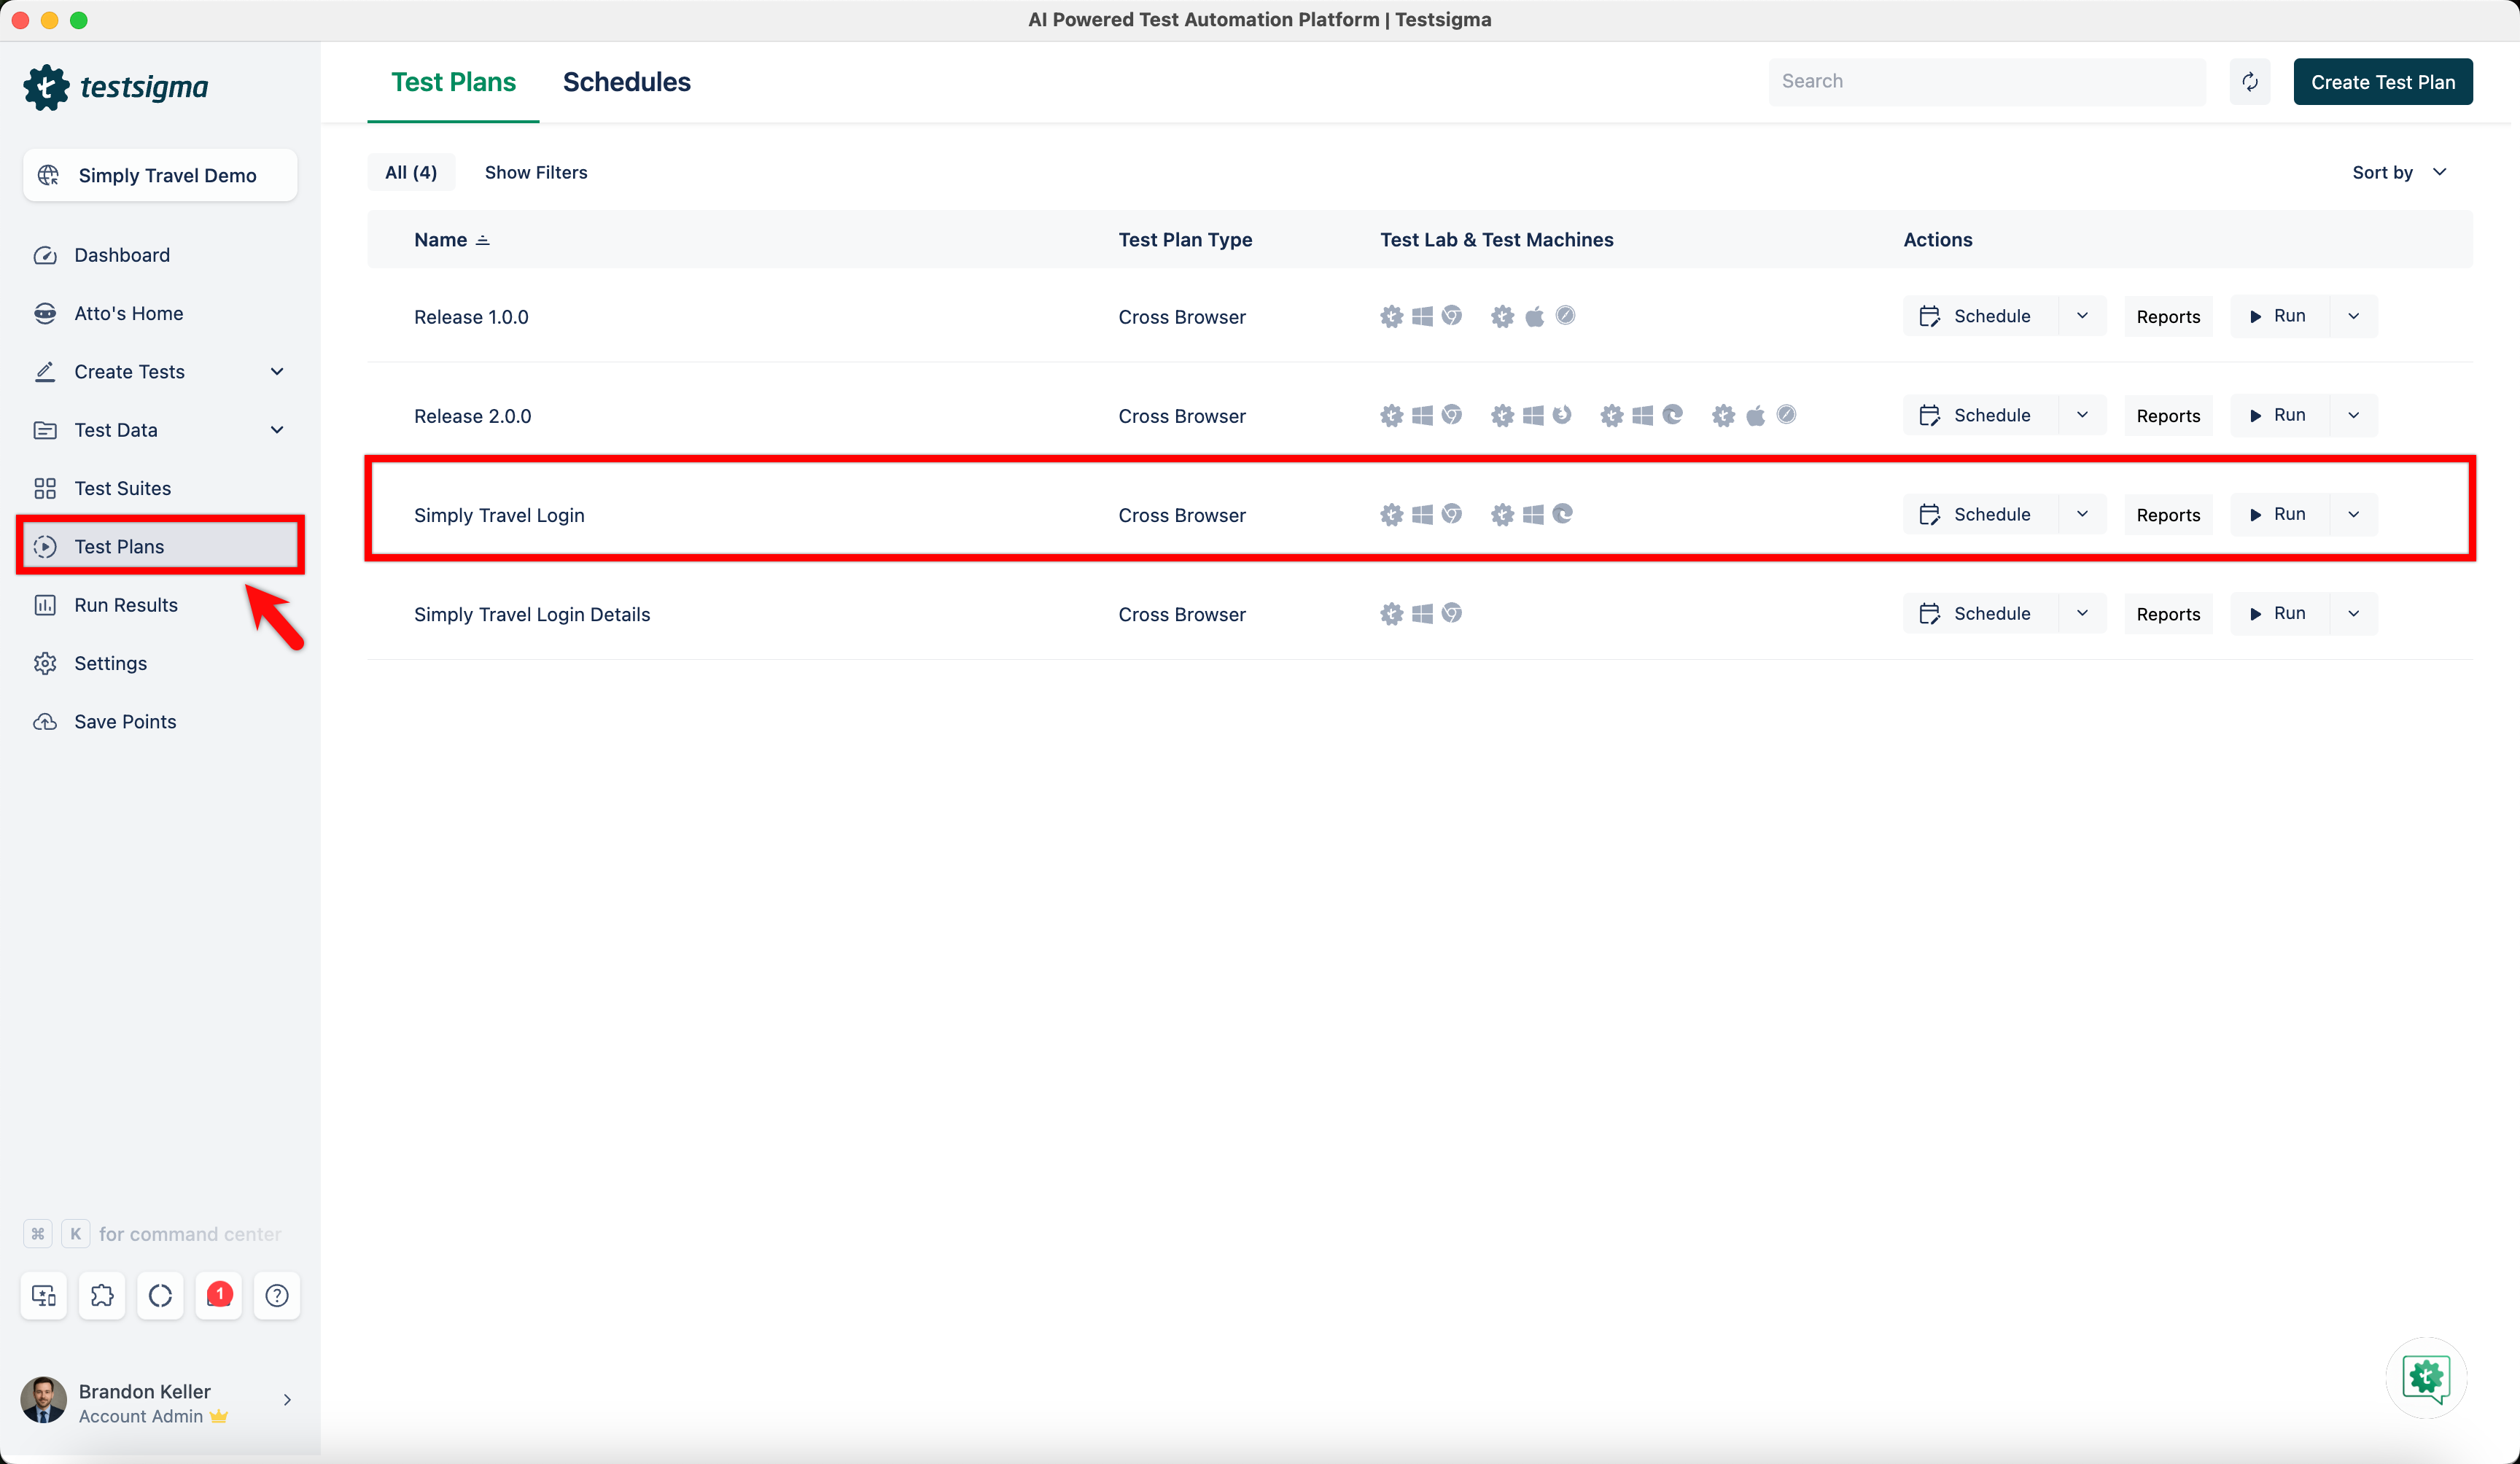2520x1464 pixels.
Task: Click the help question mark icon
Action: click(x=277, y=1295)
